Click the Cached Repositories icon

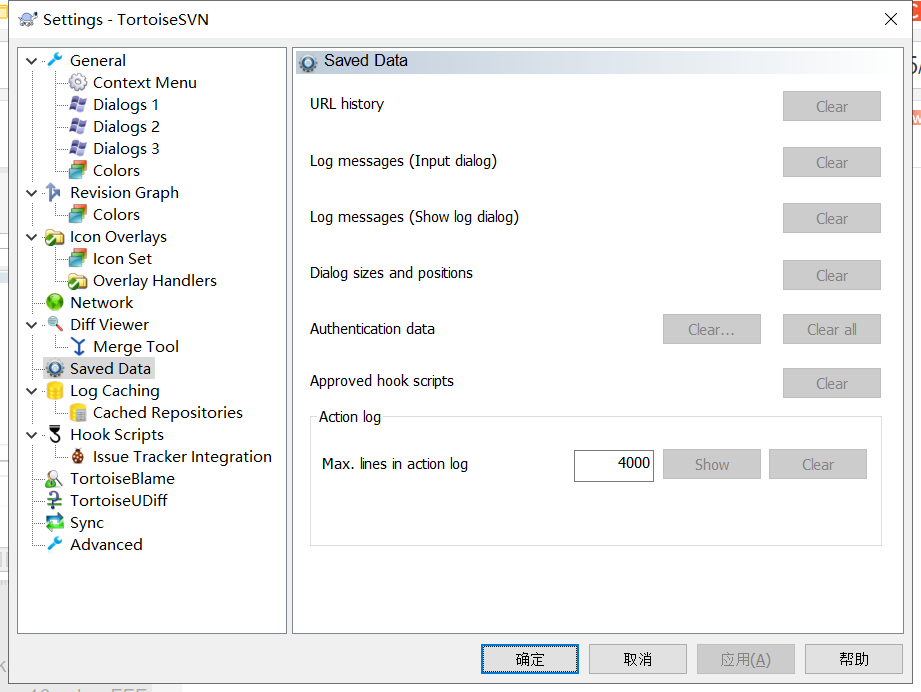click(78, 412)
